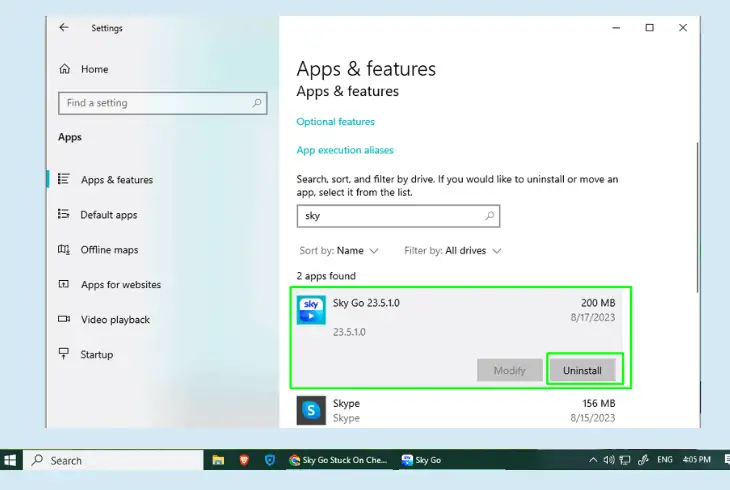730x490 pixels.
Task: Open the network tray icon
Action: click(x=625, y=460)
